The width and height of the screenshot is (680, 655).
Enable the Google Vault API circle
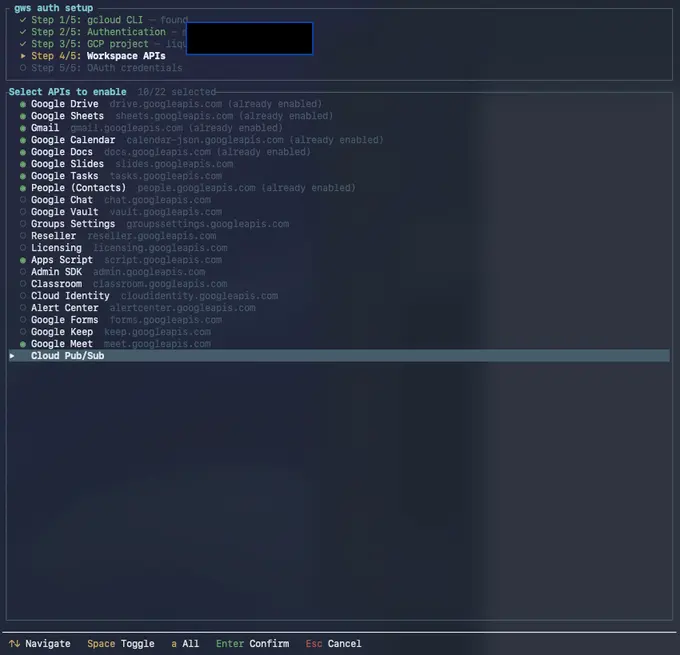tap(23, 212)
